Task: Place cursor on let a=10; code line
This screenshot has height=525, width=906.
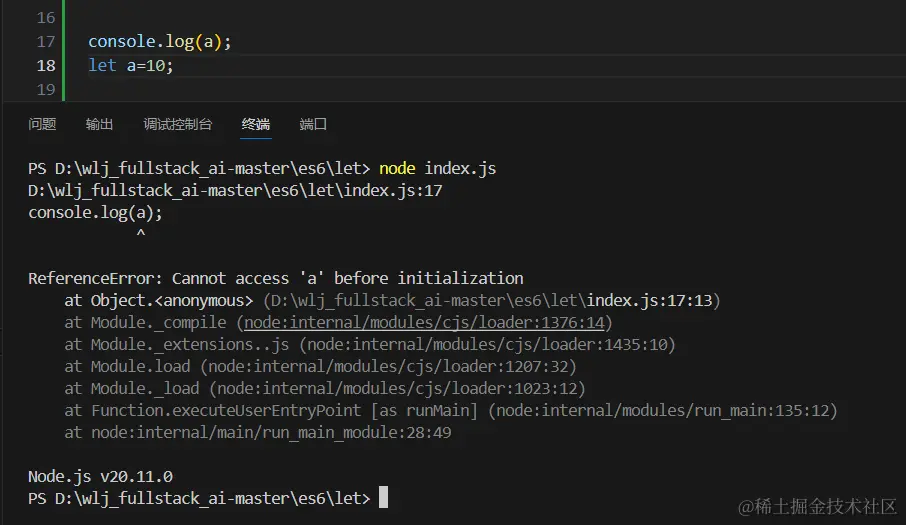Action: coord(131,65)
